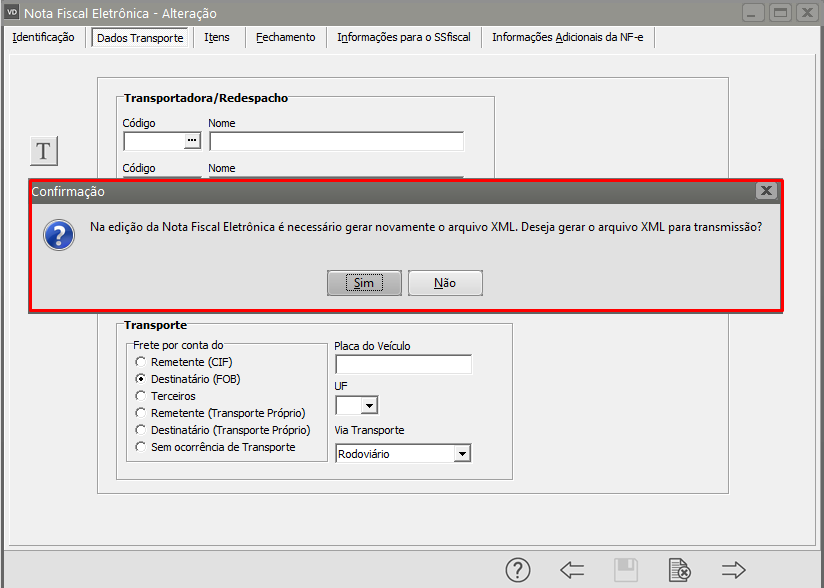Advance with the right arrow icon
This screenshot has width=824, height=588.
(x=734, y=570)
